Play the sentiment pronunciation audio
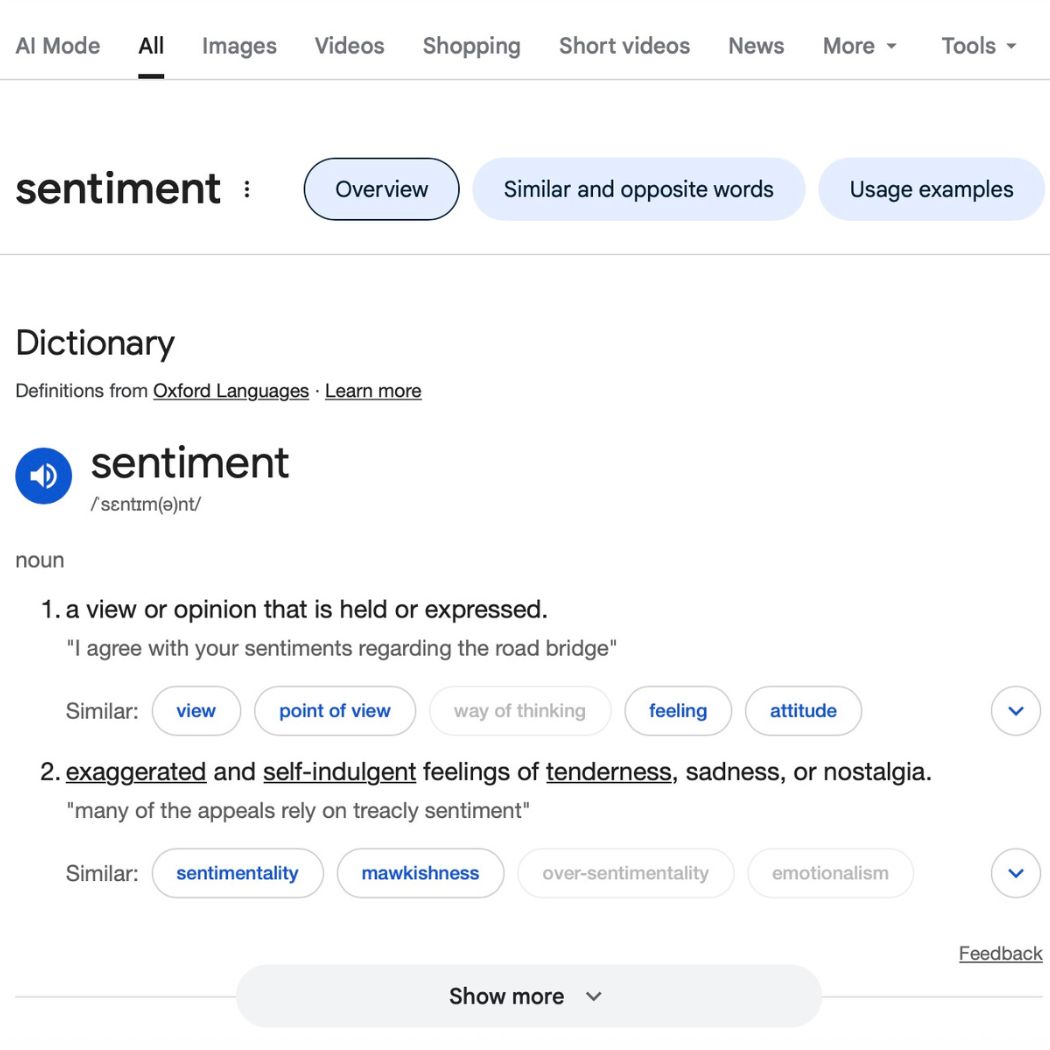Screen dimensions: 1050x1050 pyautogui.click(x=43, y=476)
